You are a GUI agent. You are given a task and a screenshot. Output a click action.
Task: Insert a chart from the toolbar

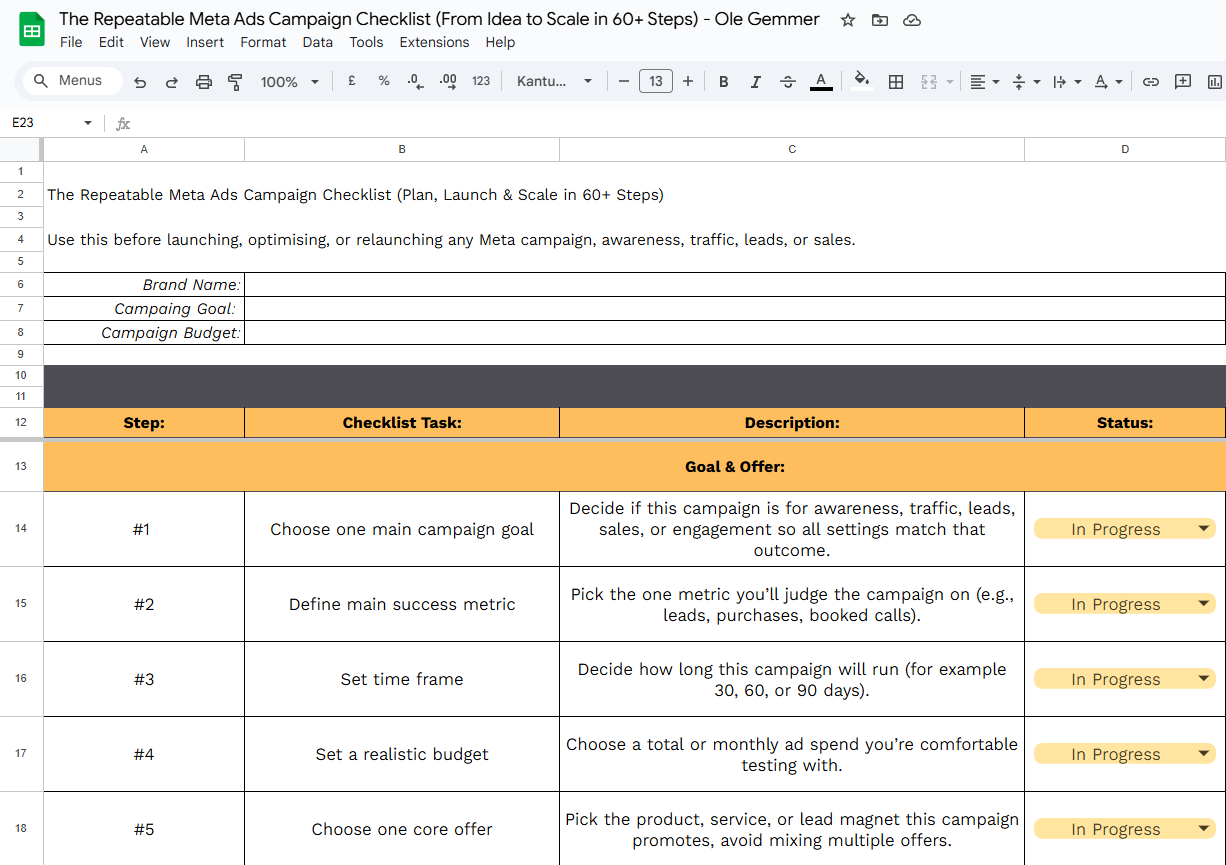tap(1215, 82)
